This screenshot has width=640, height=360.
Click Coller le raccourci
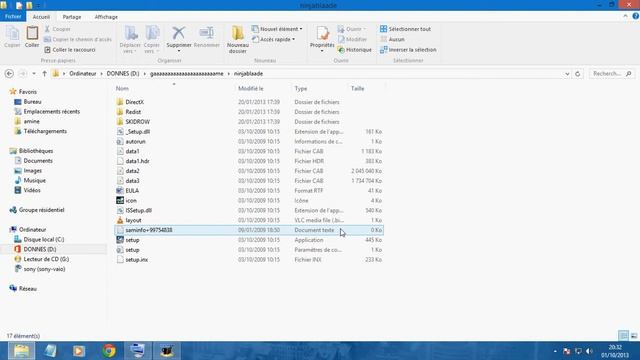(x=70, y=50)
